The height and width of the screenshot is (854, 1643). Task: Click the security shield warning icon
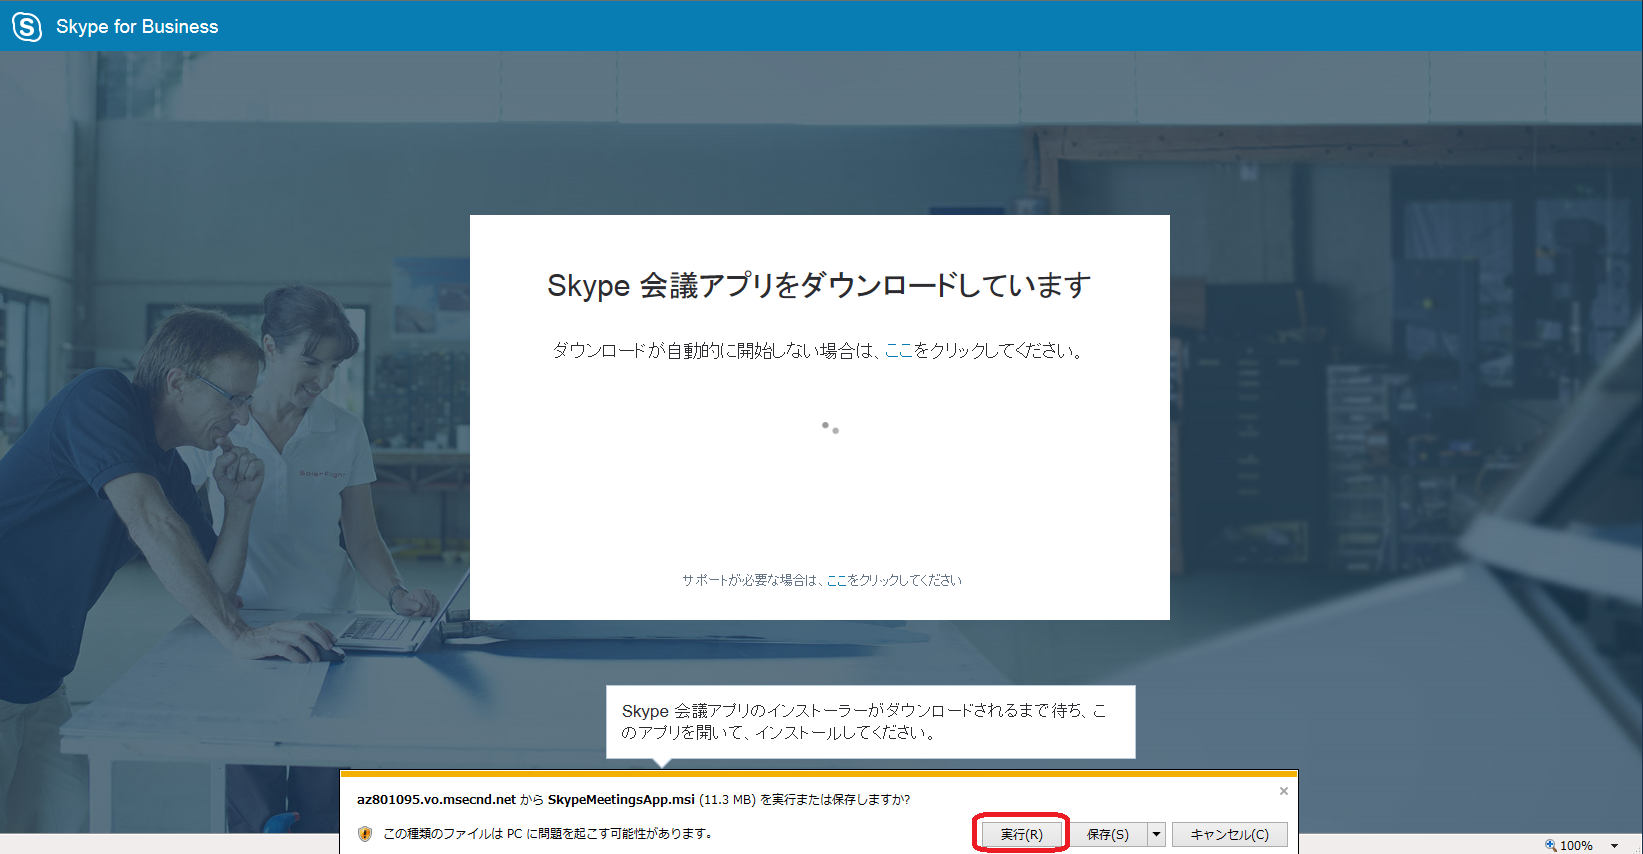click(x=365, y=833)
